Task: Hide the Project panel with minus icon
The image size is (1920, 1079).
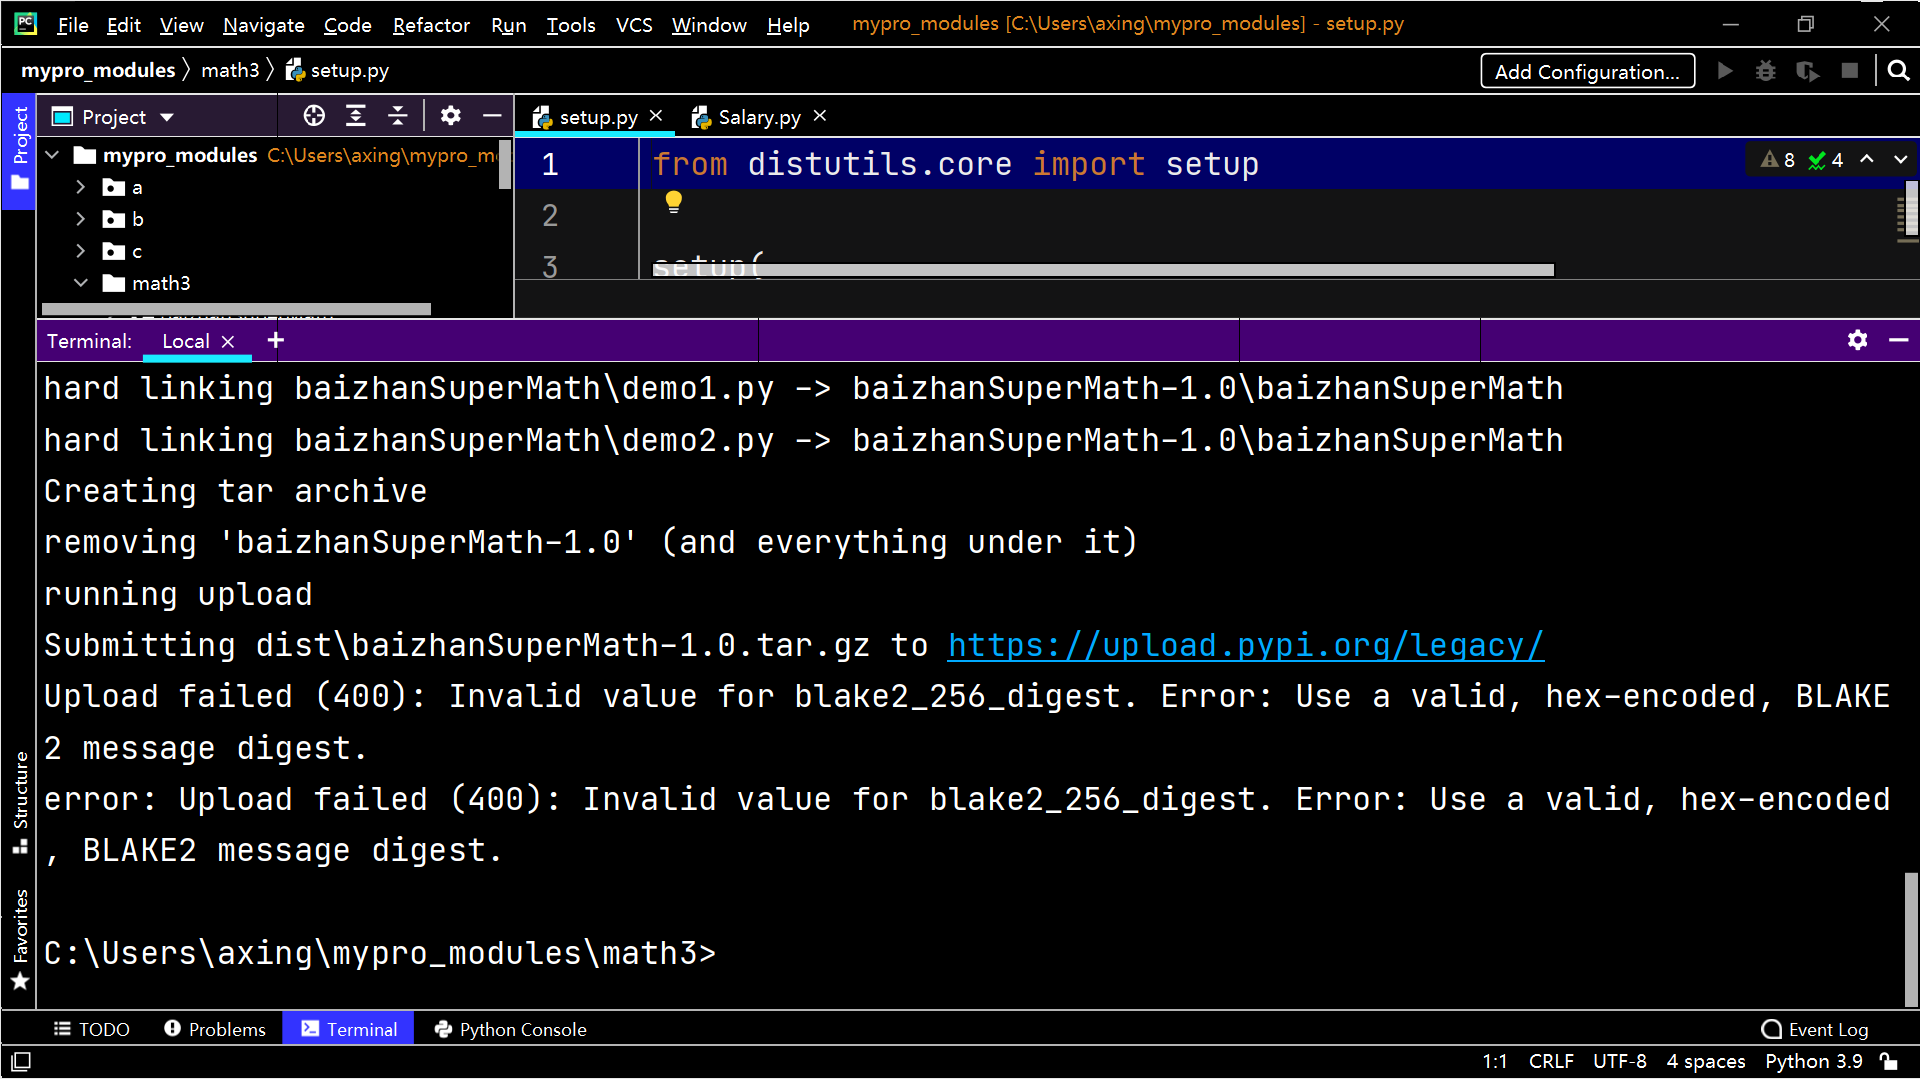Action: (492, 116)
